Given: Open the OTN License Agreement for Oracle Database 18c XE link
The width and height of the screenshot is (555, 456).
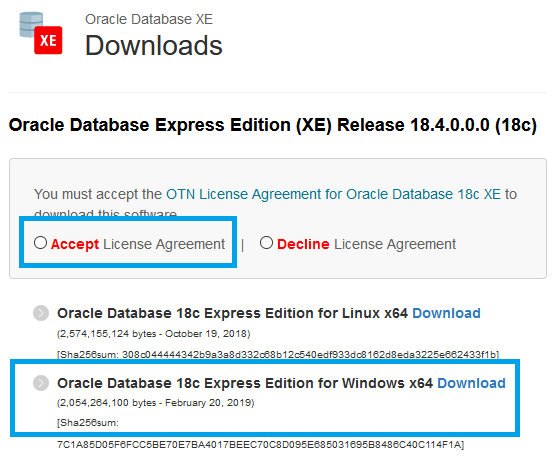Looking at the screenshot, I should 333,194.
